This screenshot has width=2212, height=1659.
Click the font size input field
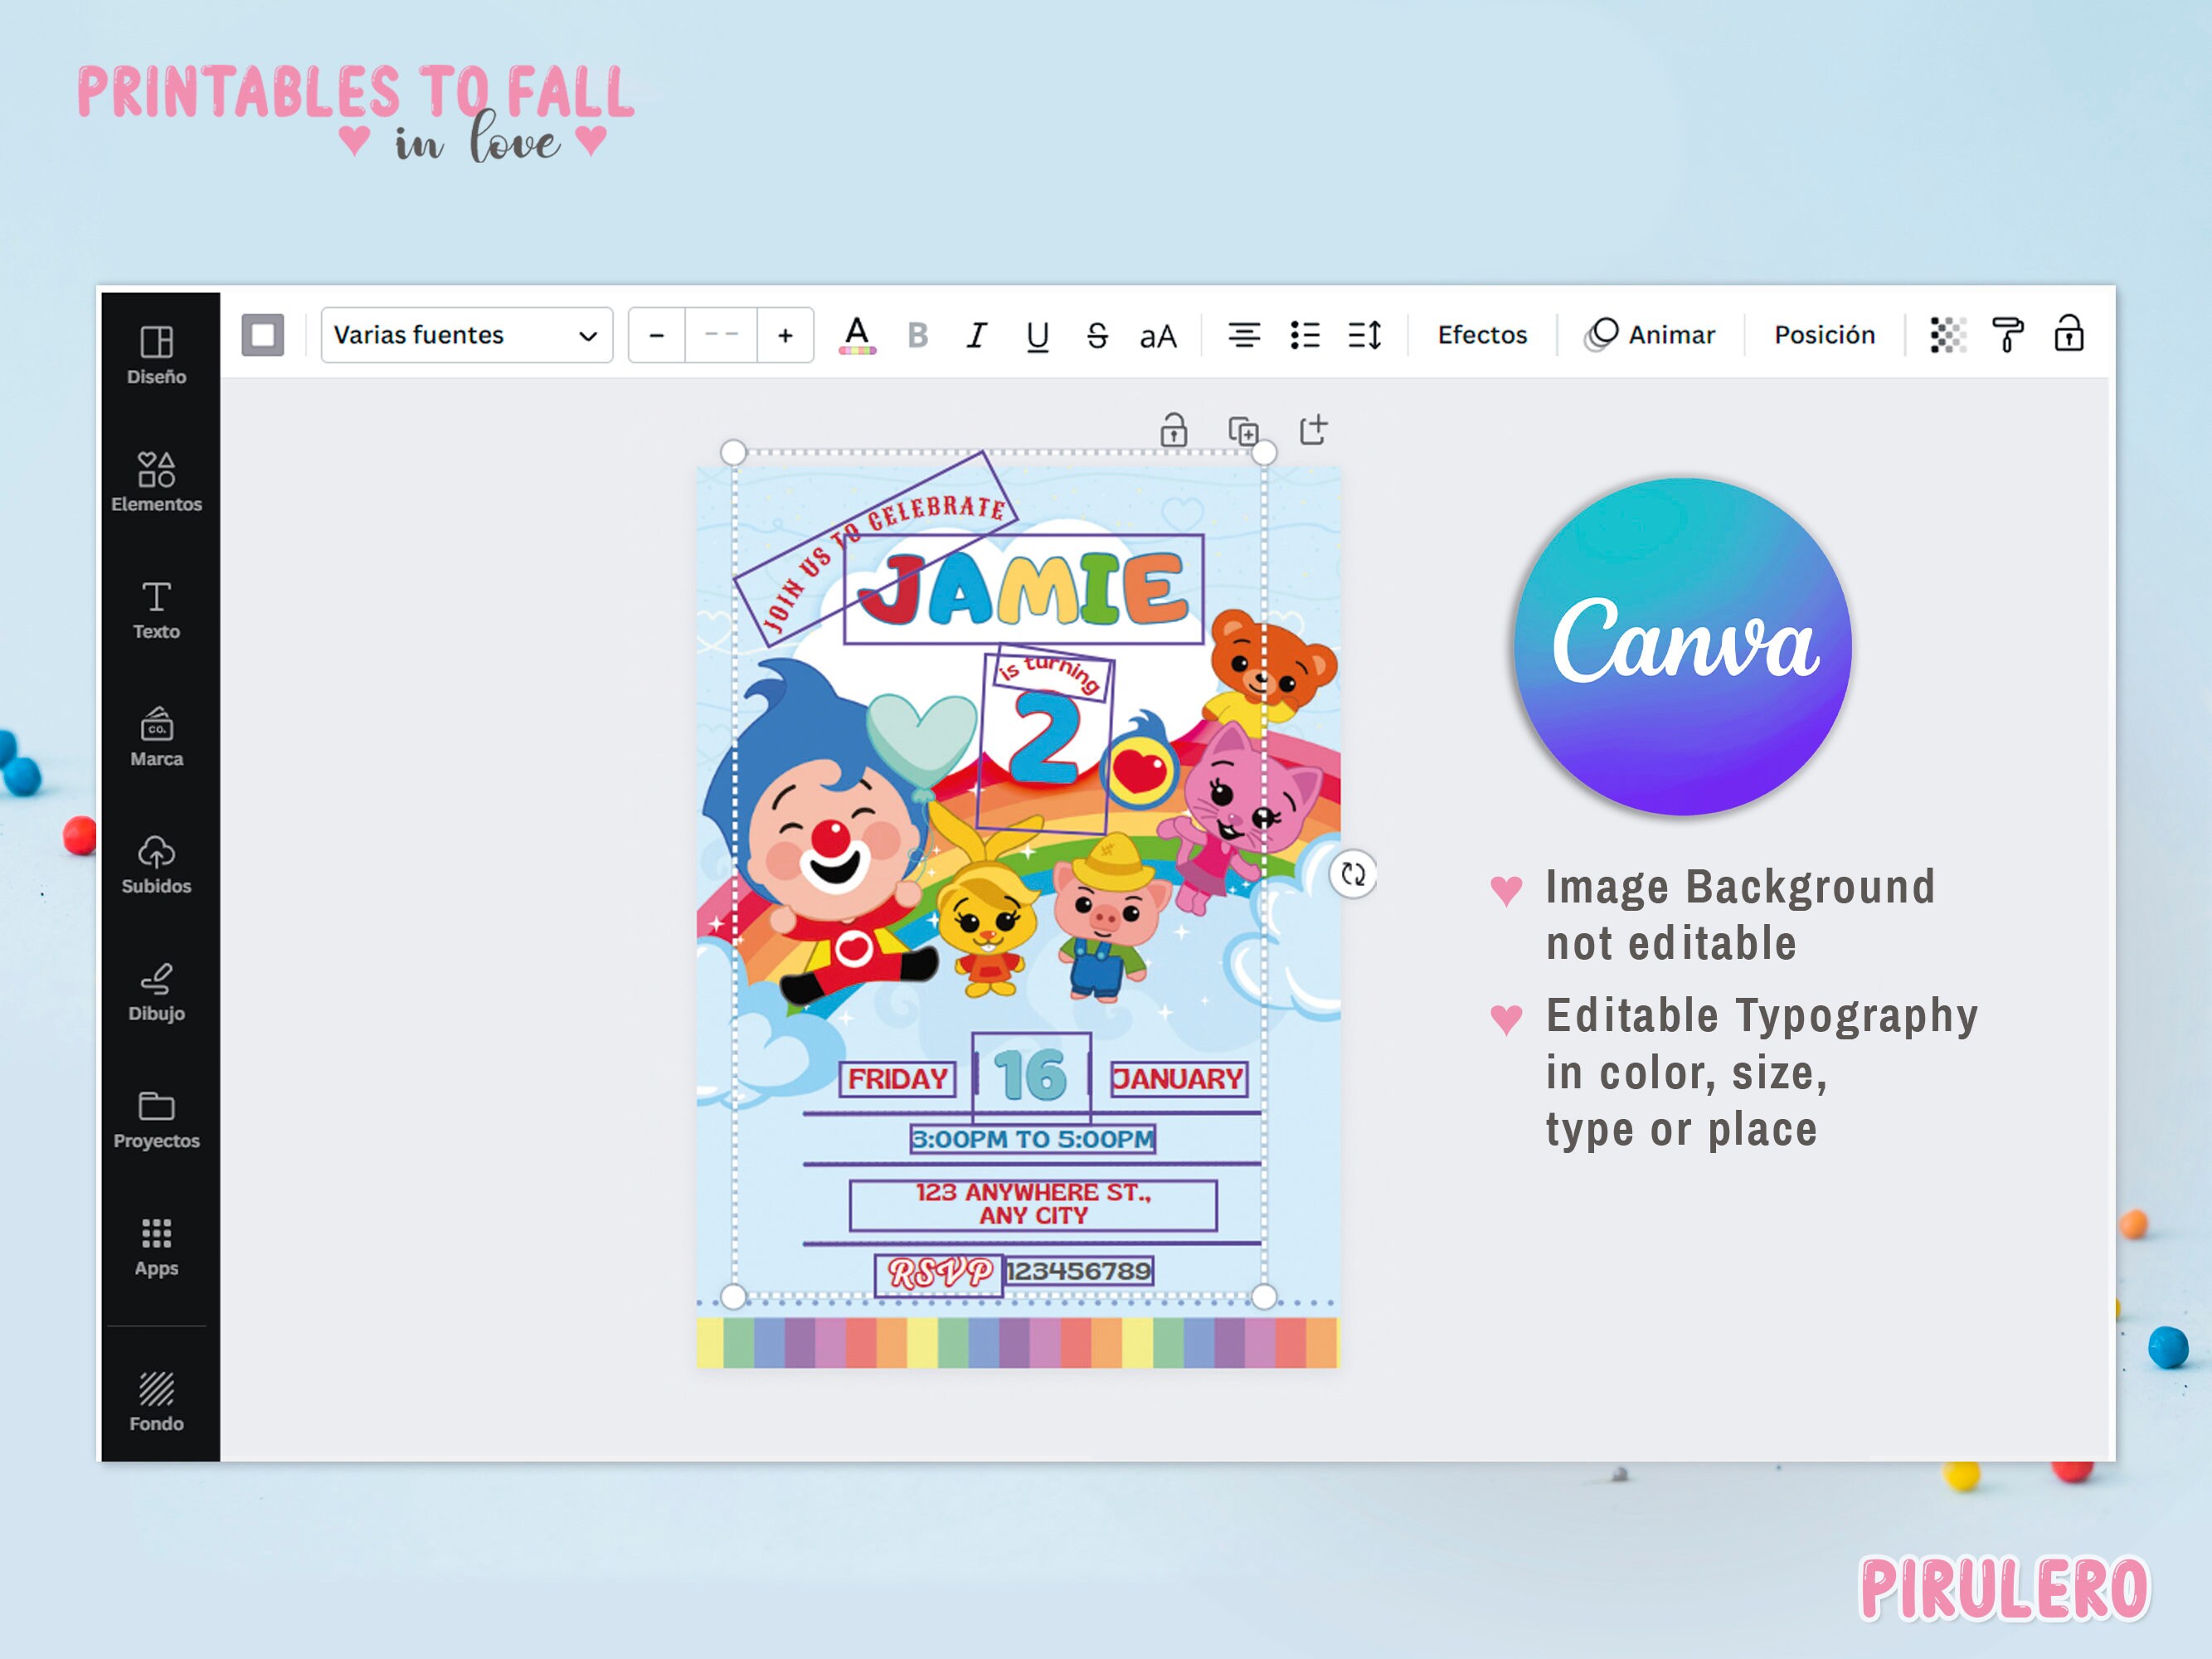(x=721, y=335)
